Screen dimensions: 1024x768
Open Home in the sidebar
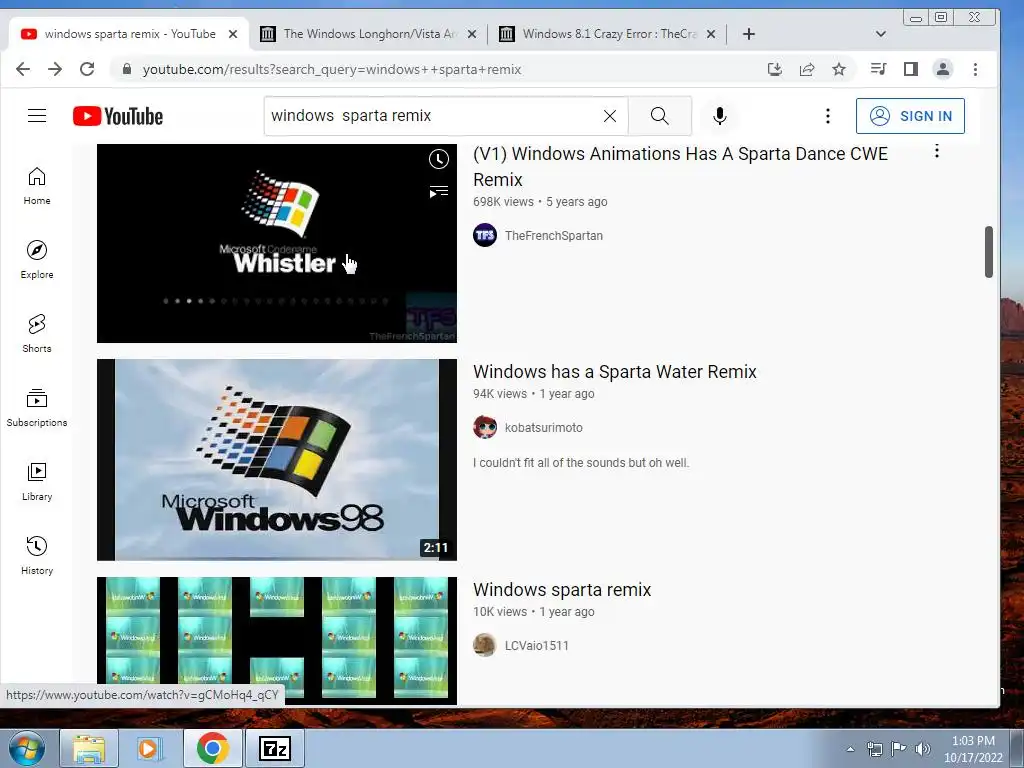37,186
